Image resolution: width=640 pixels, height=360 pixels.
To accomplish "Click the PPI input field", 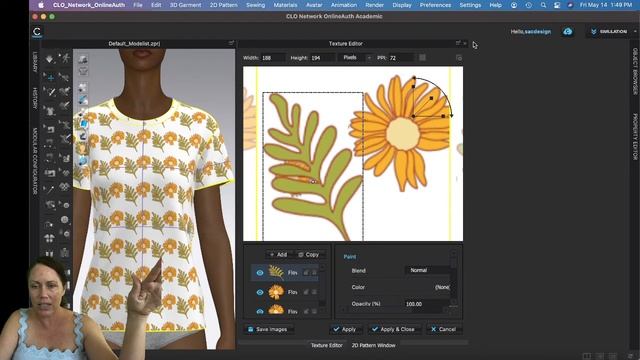I will [401, 58].
